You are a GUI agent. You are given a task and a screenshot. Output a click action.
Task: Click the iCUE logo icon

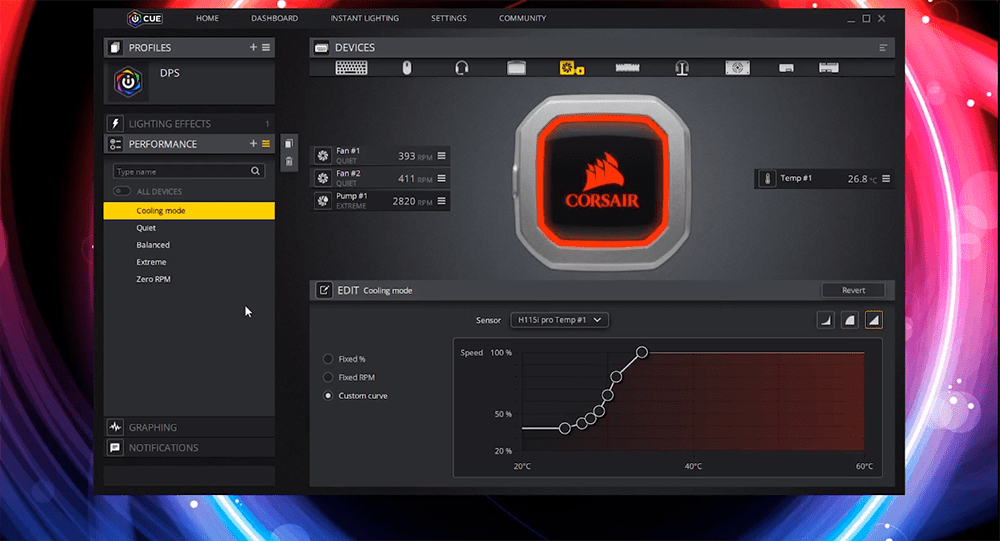(144, 19)
